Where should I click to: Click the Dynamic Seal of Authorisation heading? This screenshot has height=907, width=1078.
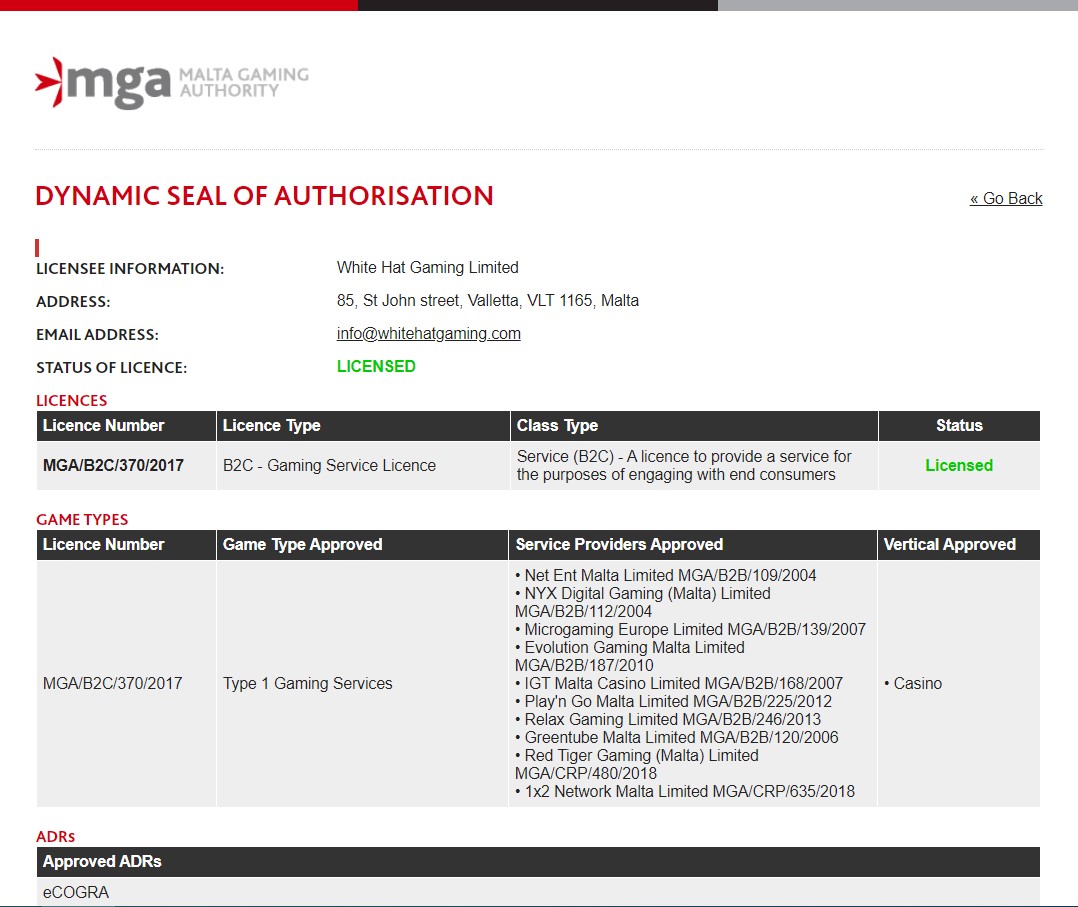[x=265, y=196]
